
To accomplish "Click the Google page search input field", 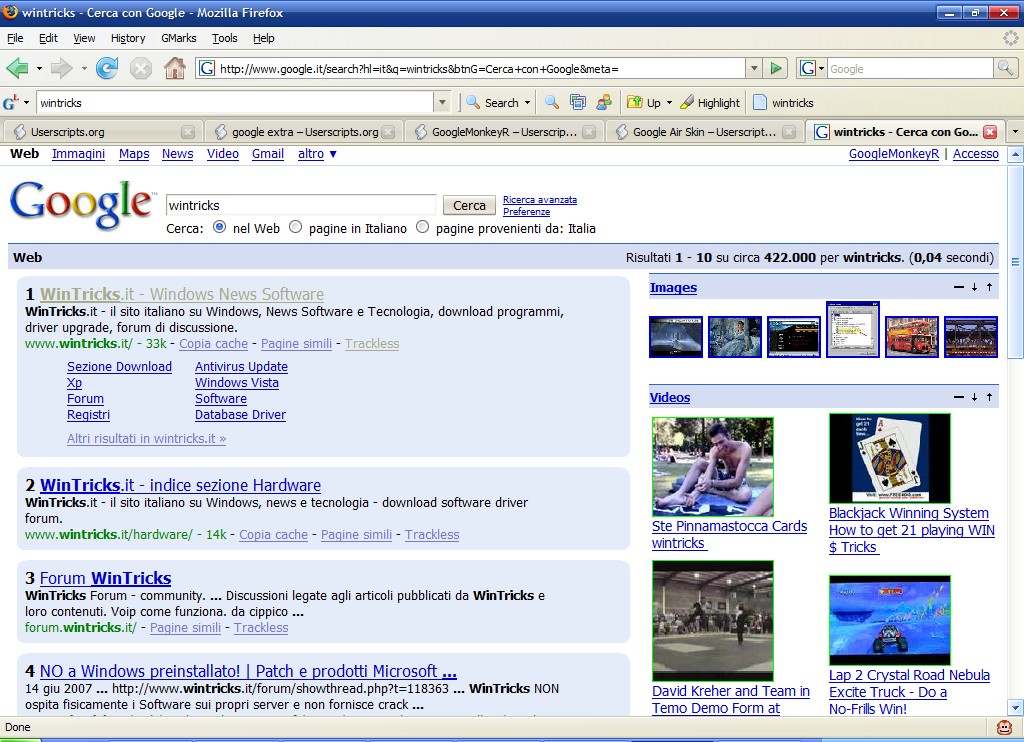I will click(301, 205).
